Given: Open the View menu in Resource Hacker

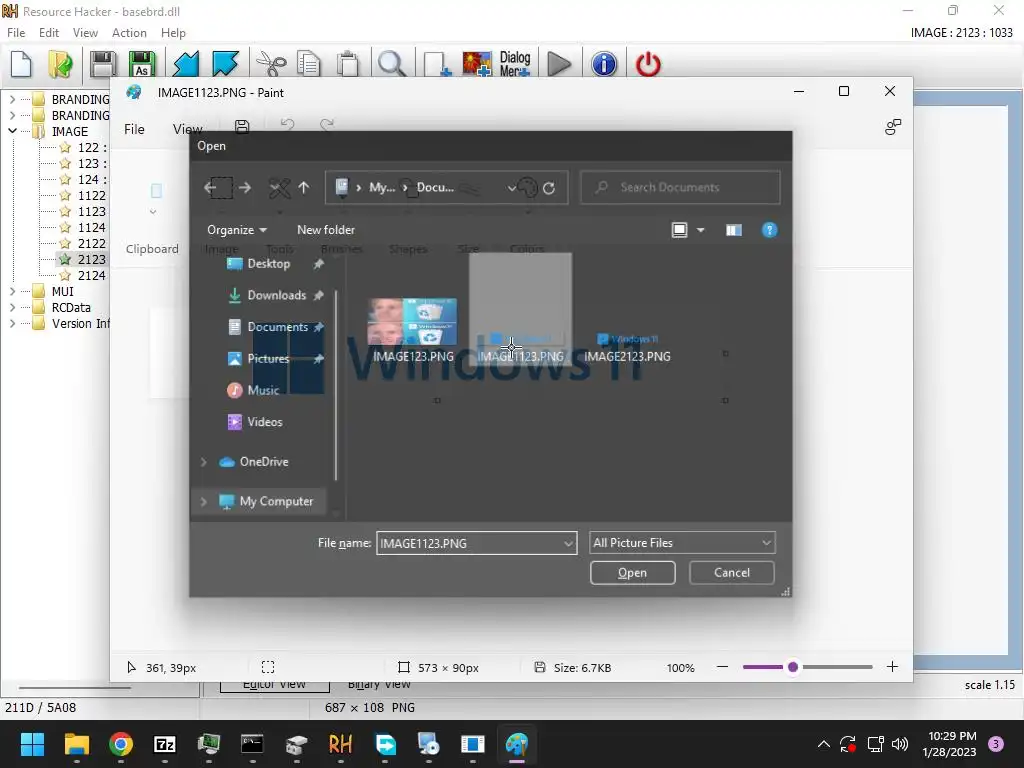Looking at the screenshot, I should pyautogui.click(x=85, y=33).
